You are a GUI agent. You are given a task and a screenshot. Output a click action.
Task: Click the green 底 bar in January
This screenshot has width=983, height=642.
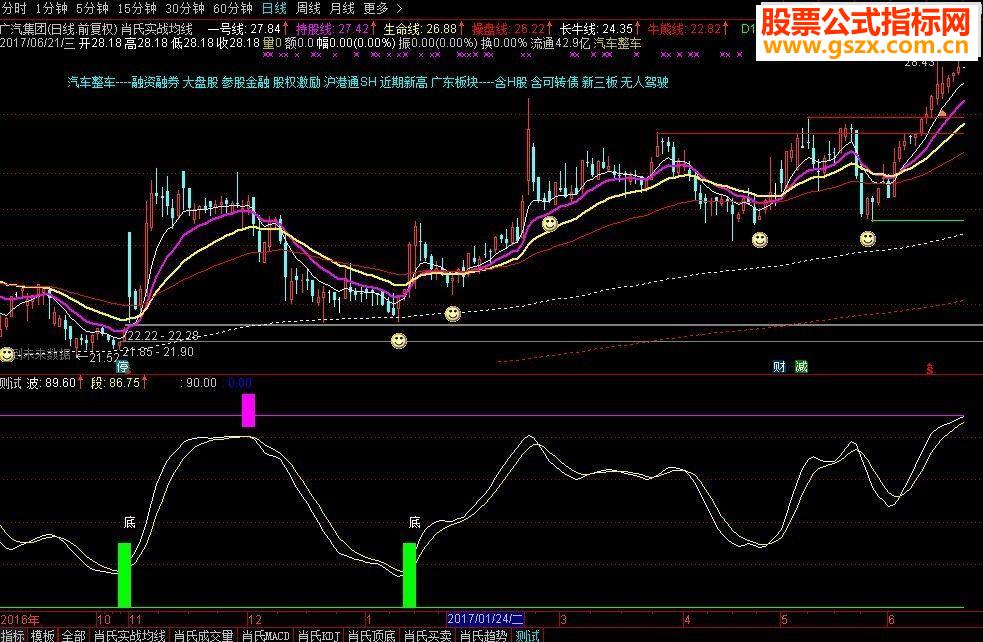click(409, 575)
